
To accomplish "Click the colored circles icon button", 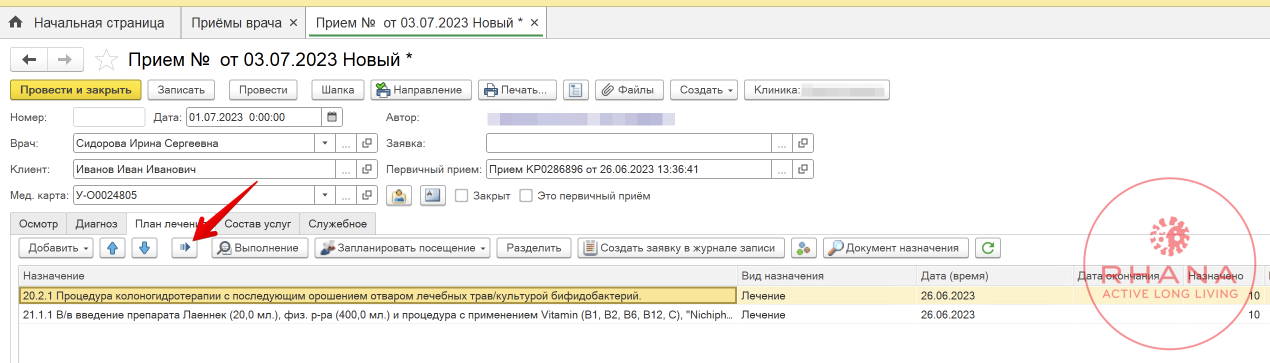I will (x=803, y=247).
